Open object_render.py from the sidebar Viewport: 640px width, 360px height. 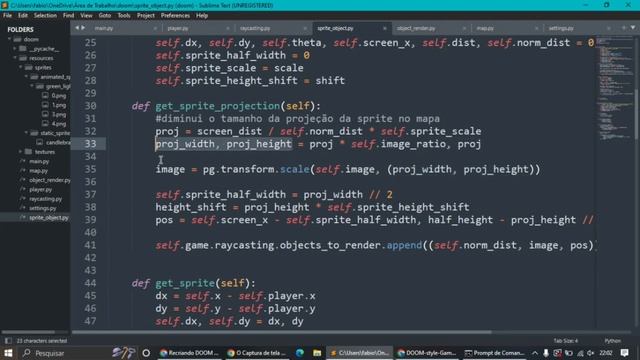[49, 180]
